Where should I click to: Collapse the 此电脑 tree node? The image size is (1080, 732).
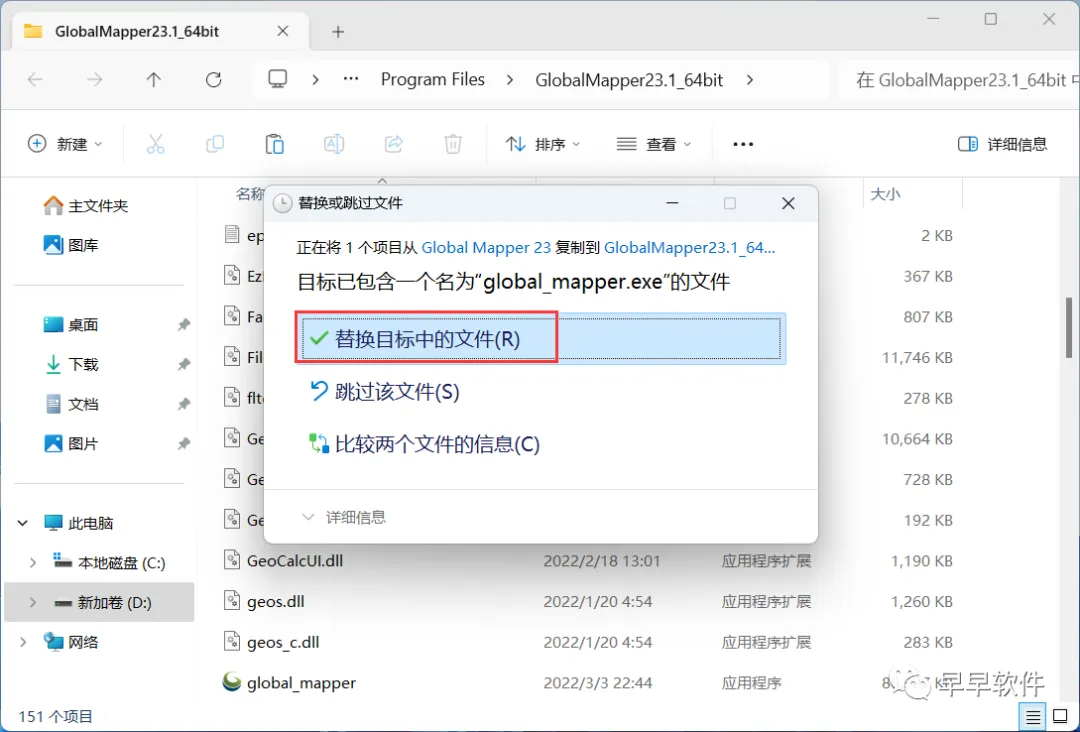23,523
